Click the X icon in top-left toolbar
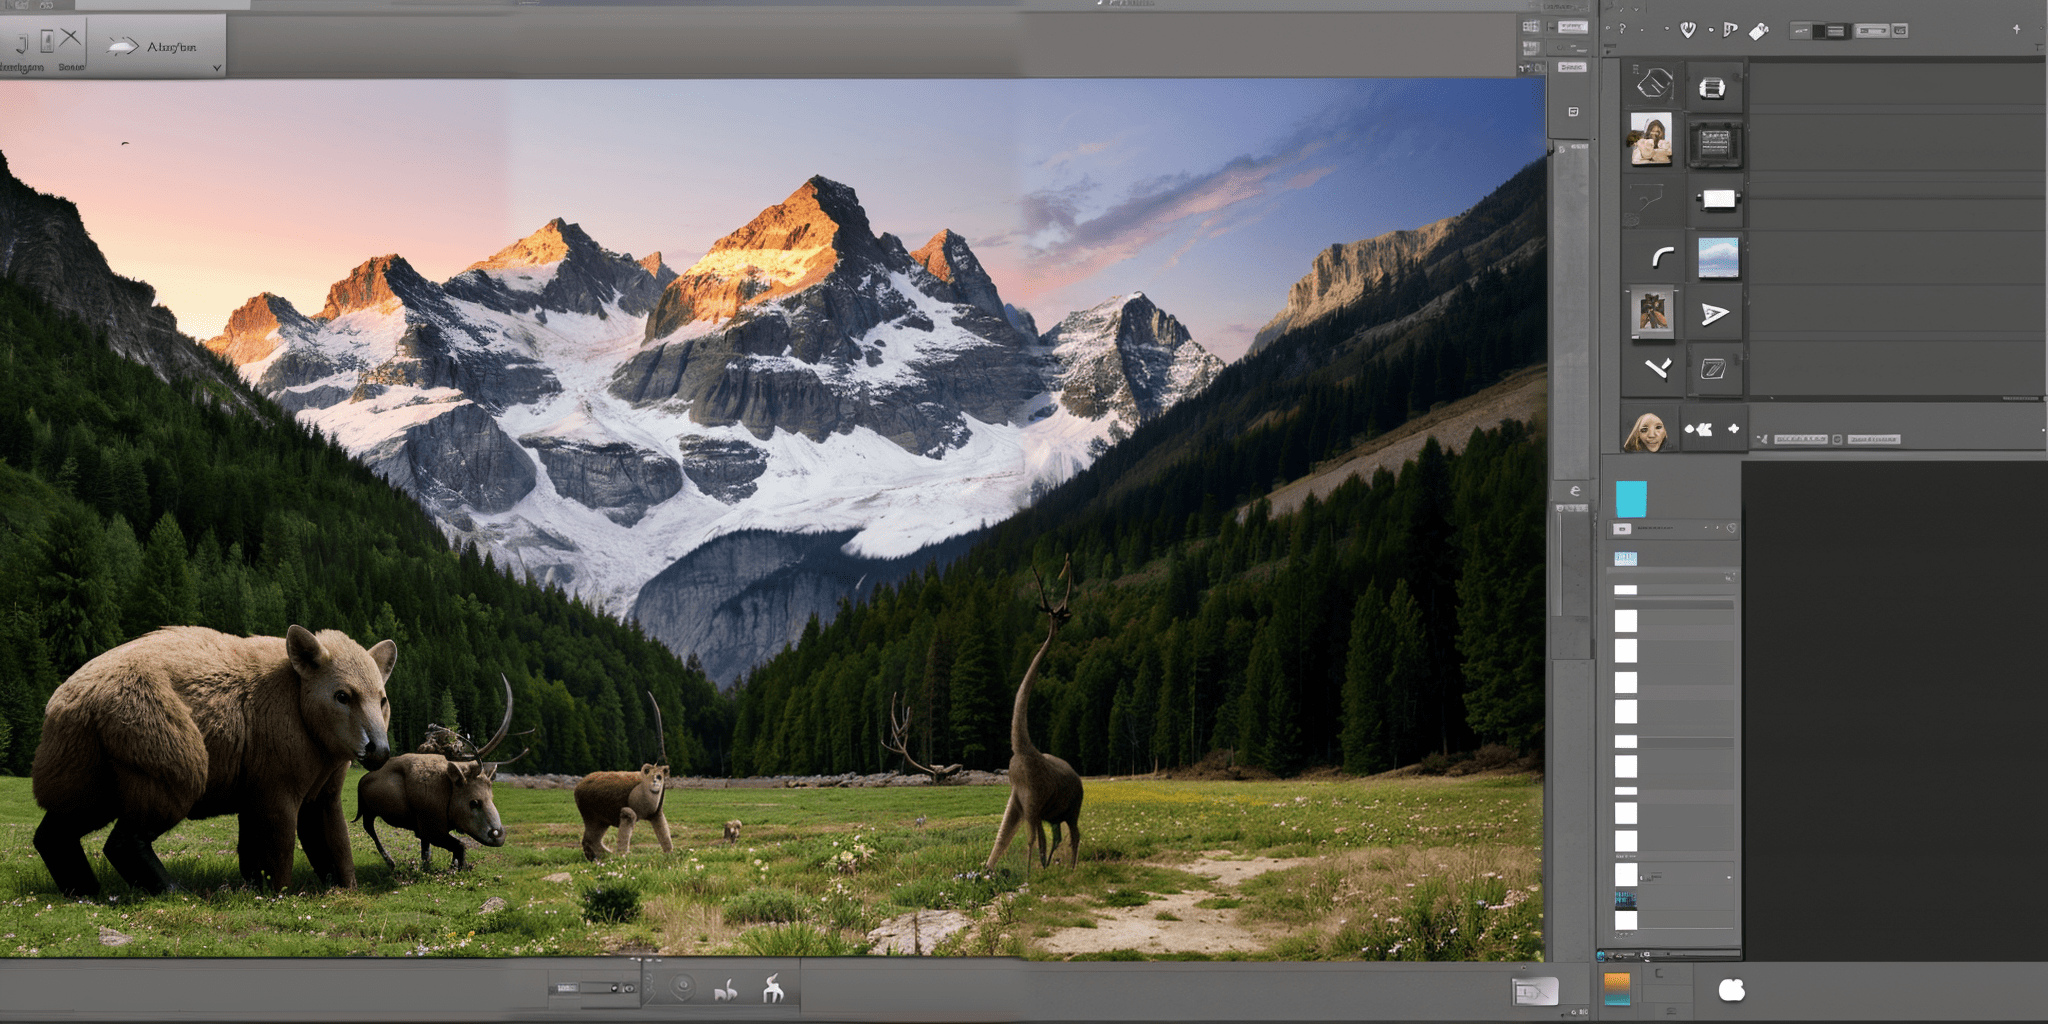The width and height of the screenshot is (2048, 1024). coord(70,38)
